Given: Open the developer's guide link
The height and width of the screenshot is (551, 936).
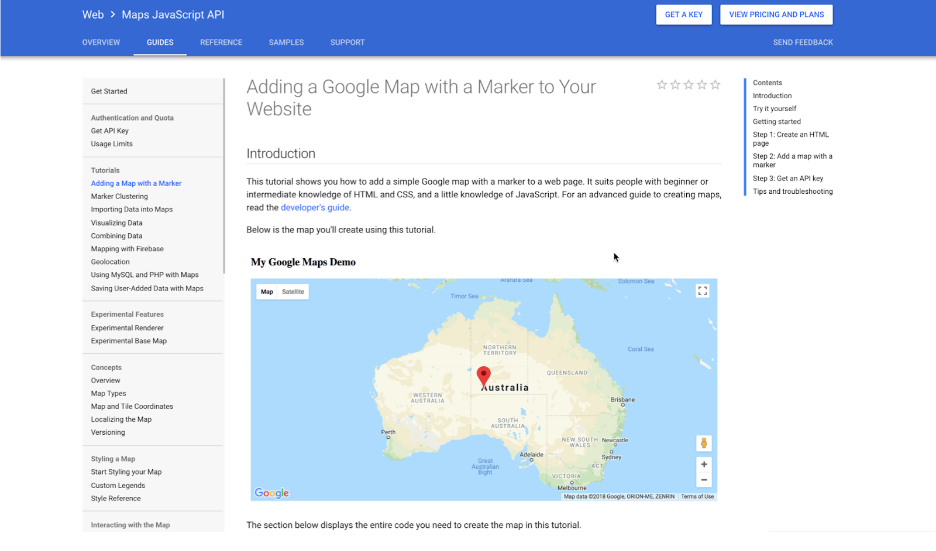Looking at the screenshot, I should pos(316,208).
